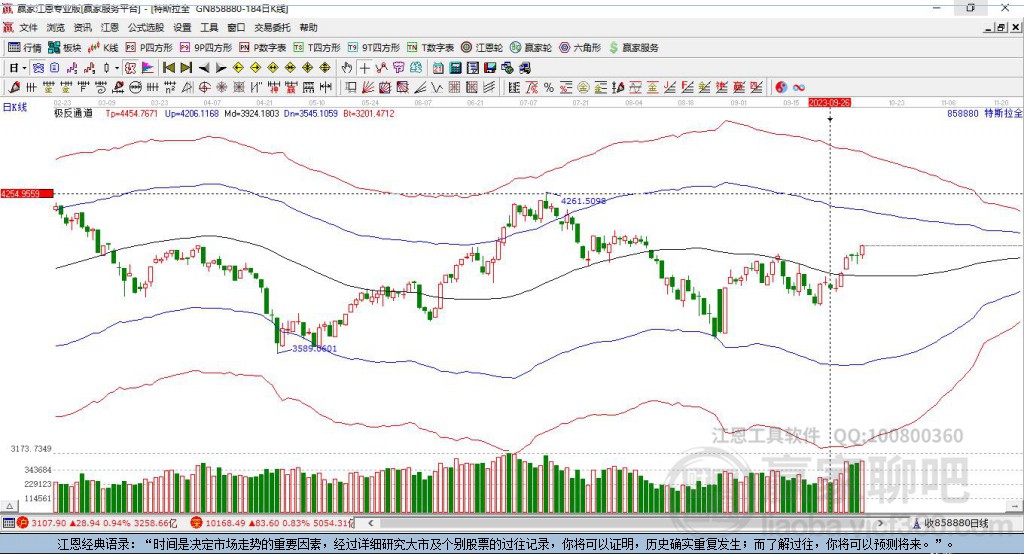Screen dimensions: 1024x554
Task: Select the crosshair cursor tool
Action: pos(364,68)
